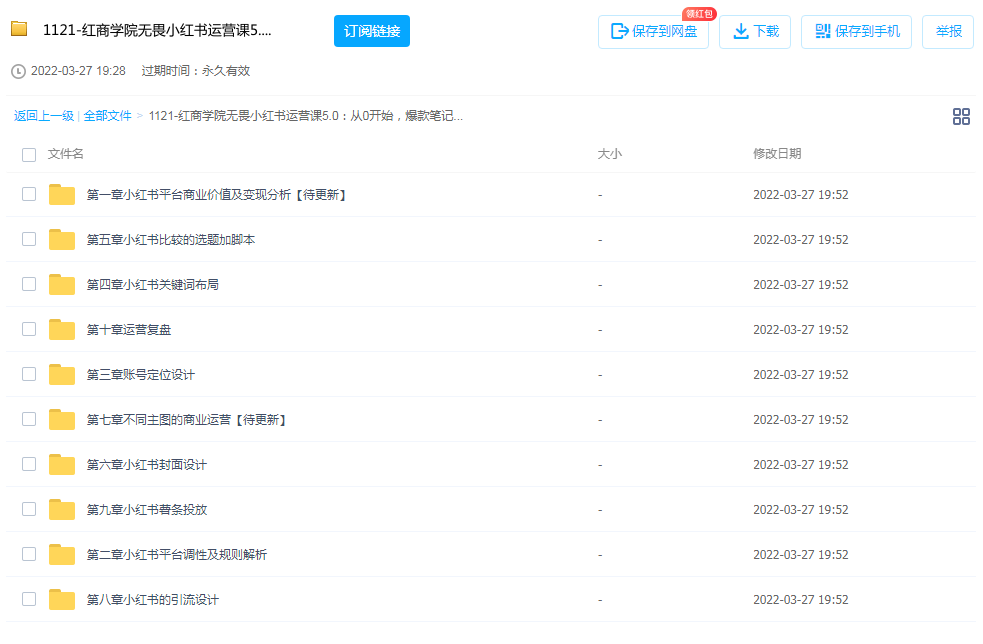The width and height of the screenshot is (983, 644).
Task: Check the box for 第六章小红书封面设计
Action: click(29, 464)
